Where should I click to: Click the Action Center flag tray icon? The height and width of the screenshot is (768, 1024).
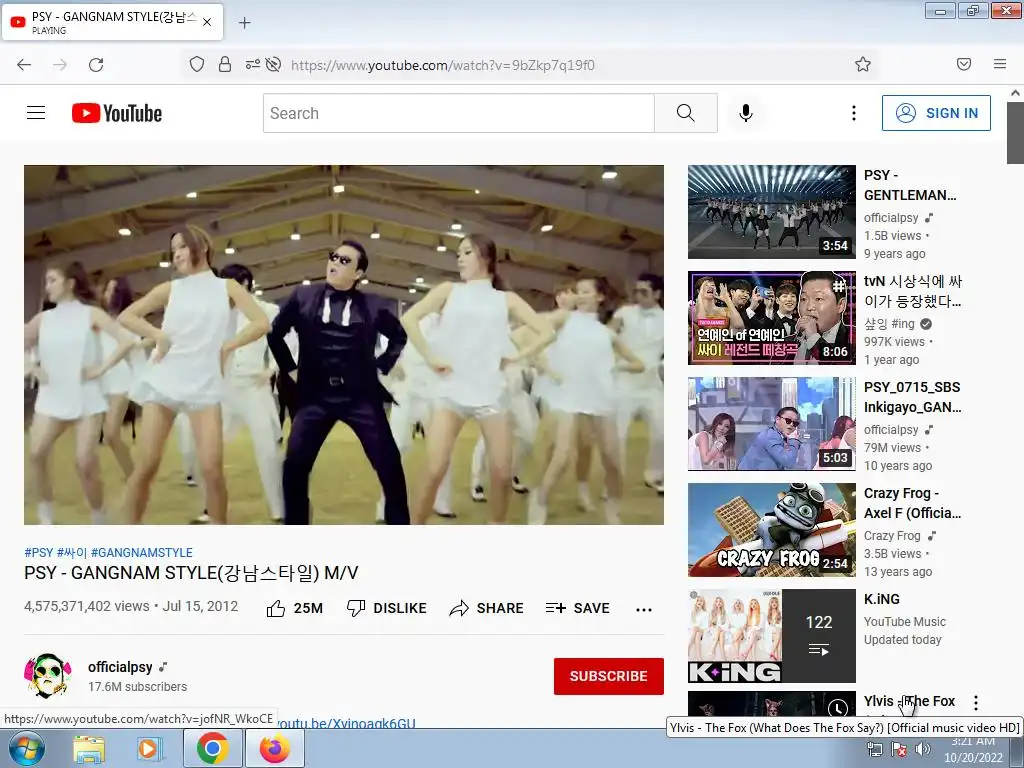pyautogui.click(x=899, y=749)
